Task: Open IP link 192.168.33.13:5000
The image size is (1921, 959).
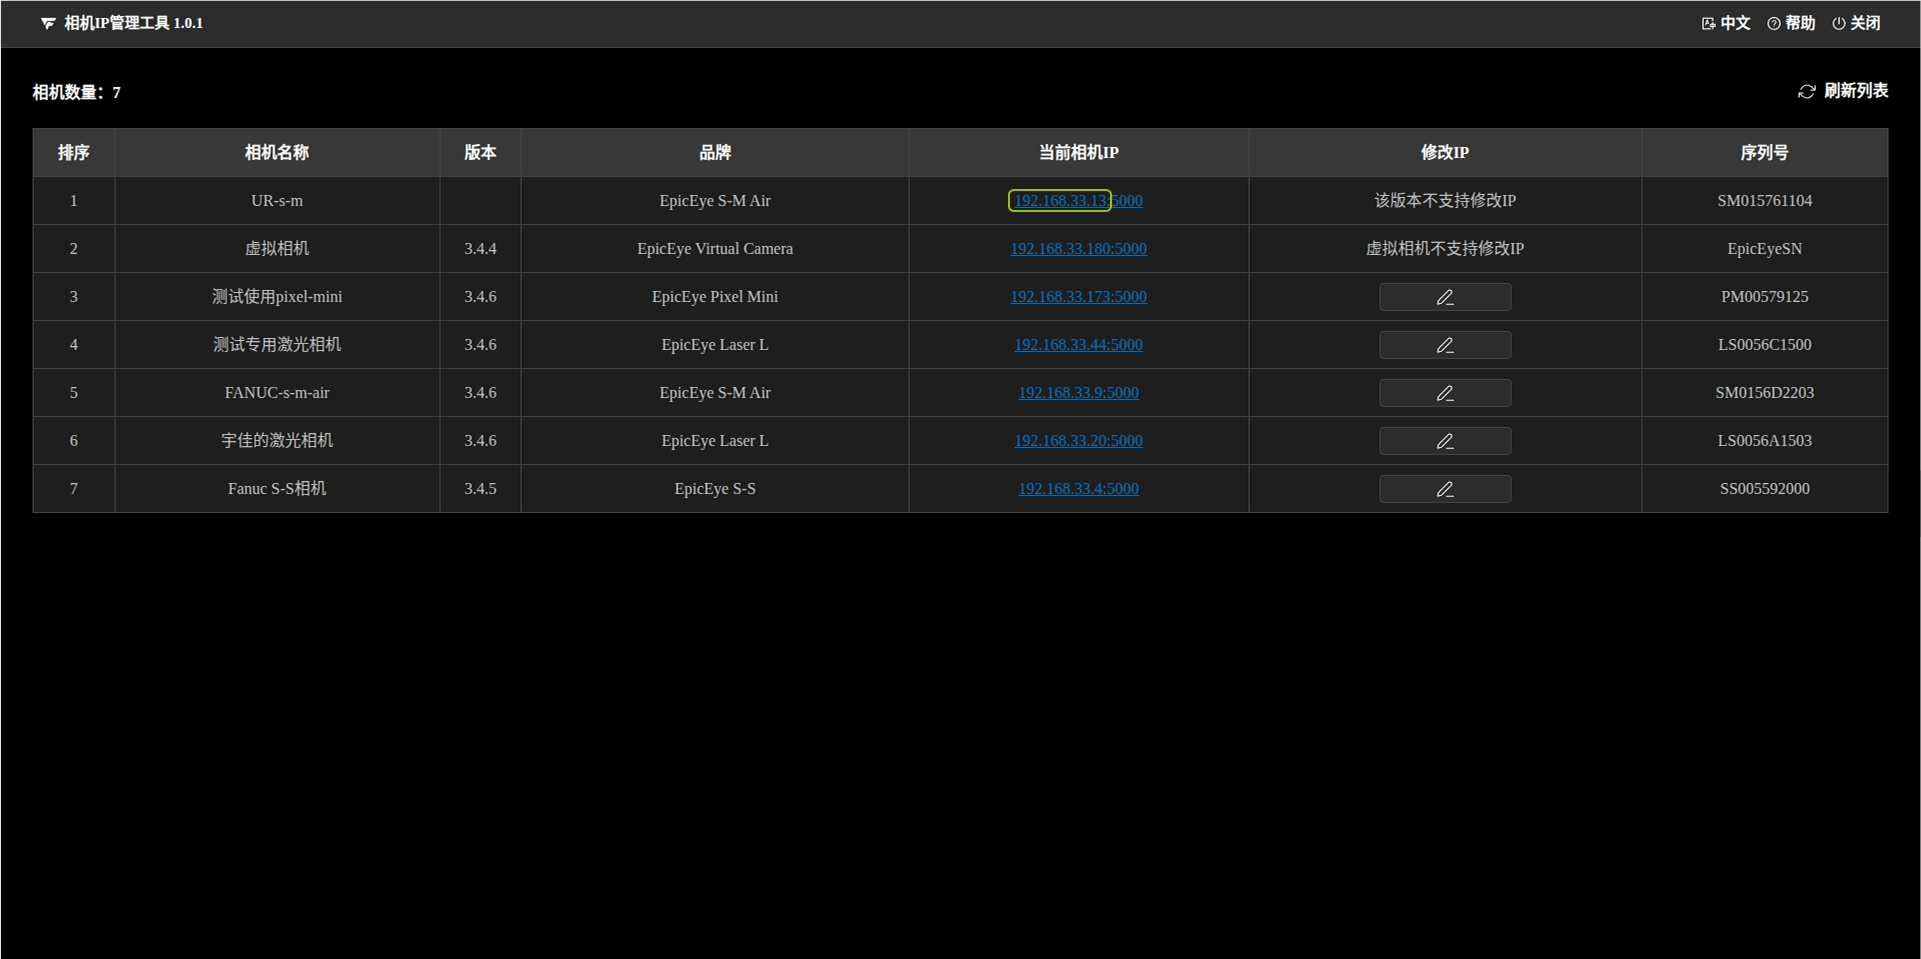Action: click(x=1077, y=201)
